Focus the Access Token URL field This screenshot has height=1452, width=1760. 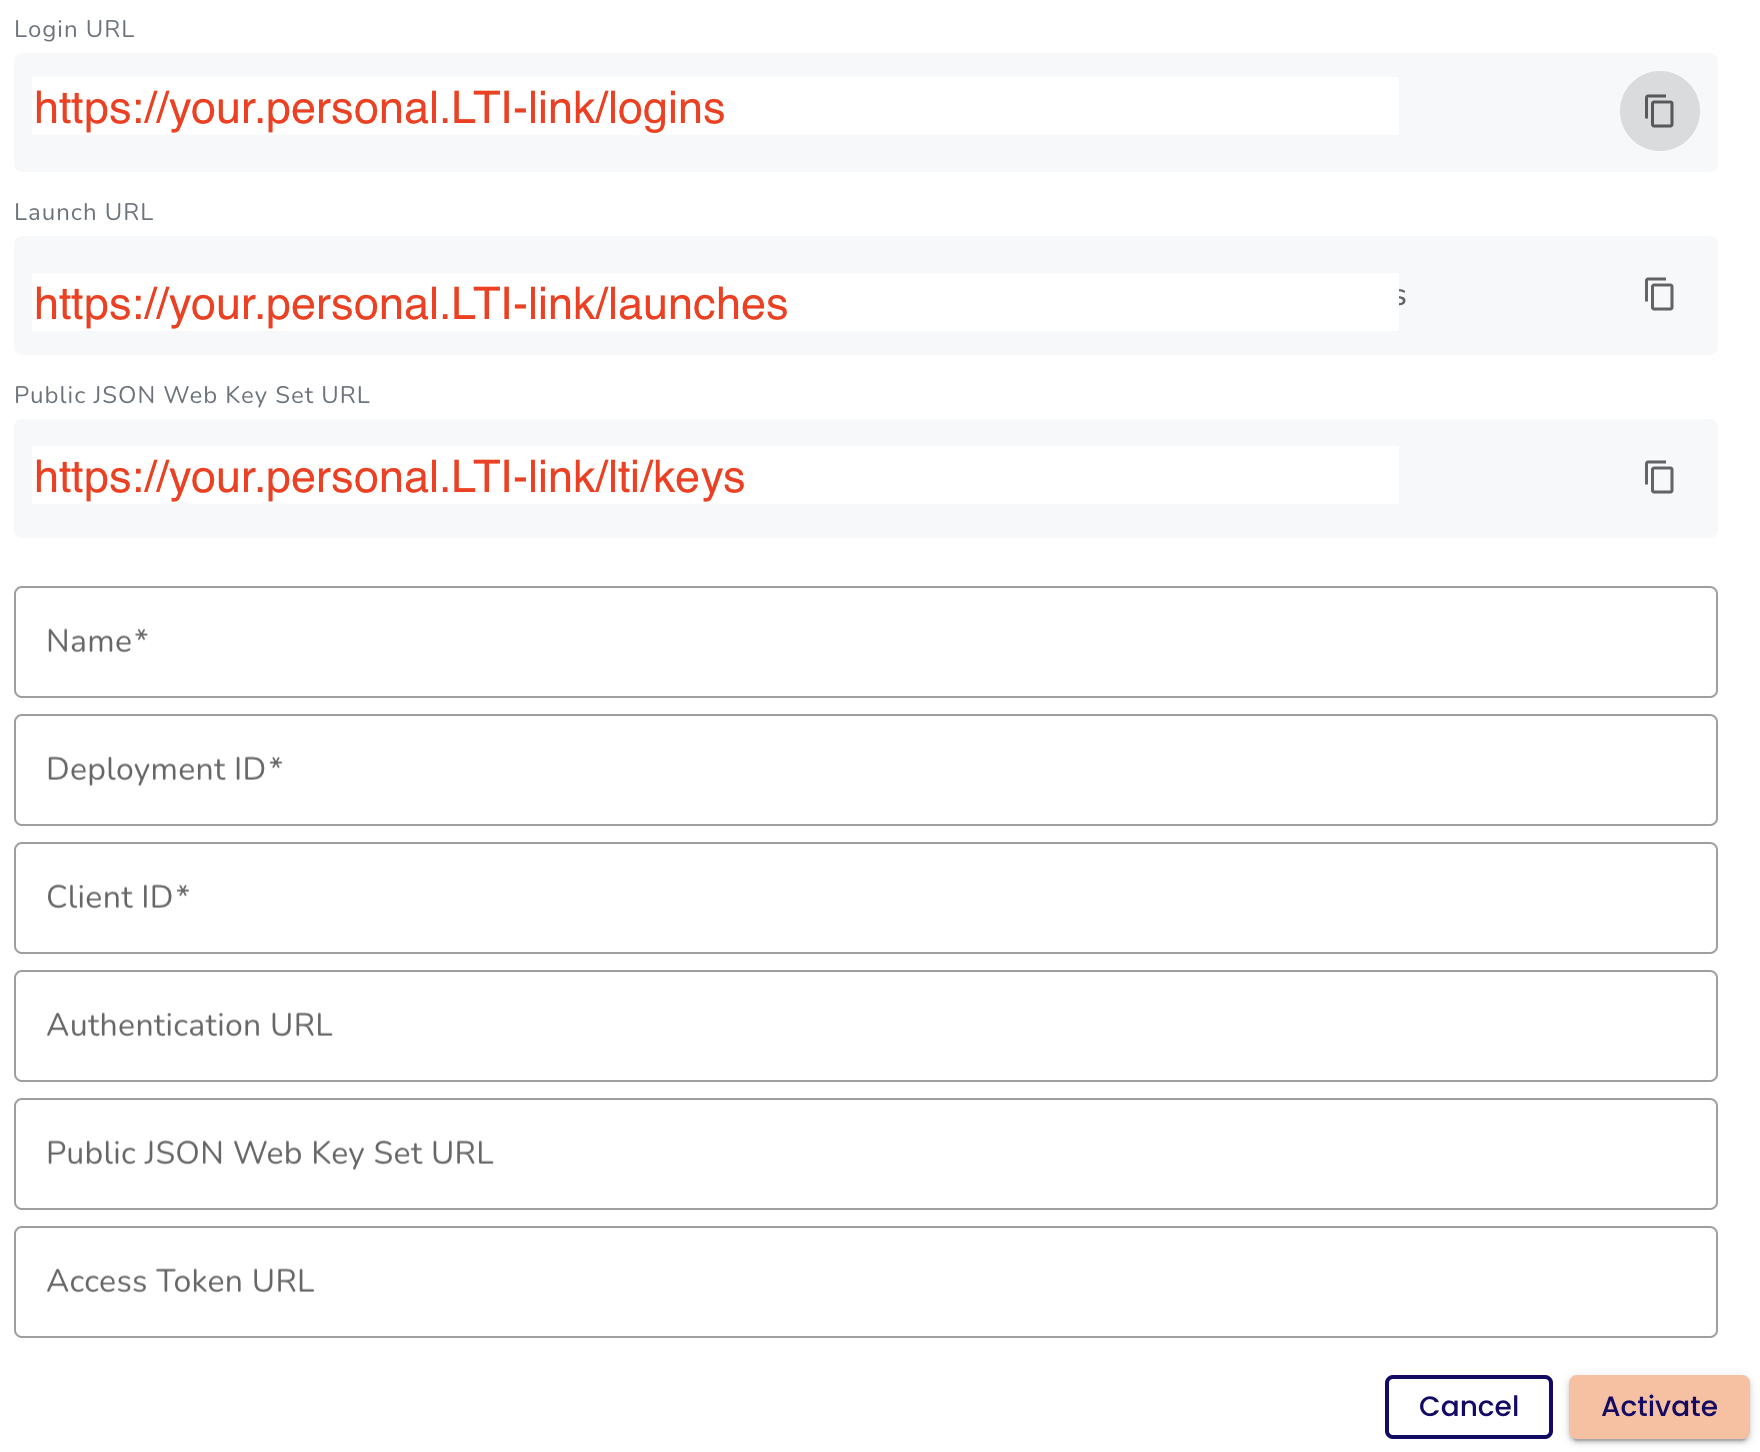click(866, 1282)
